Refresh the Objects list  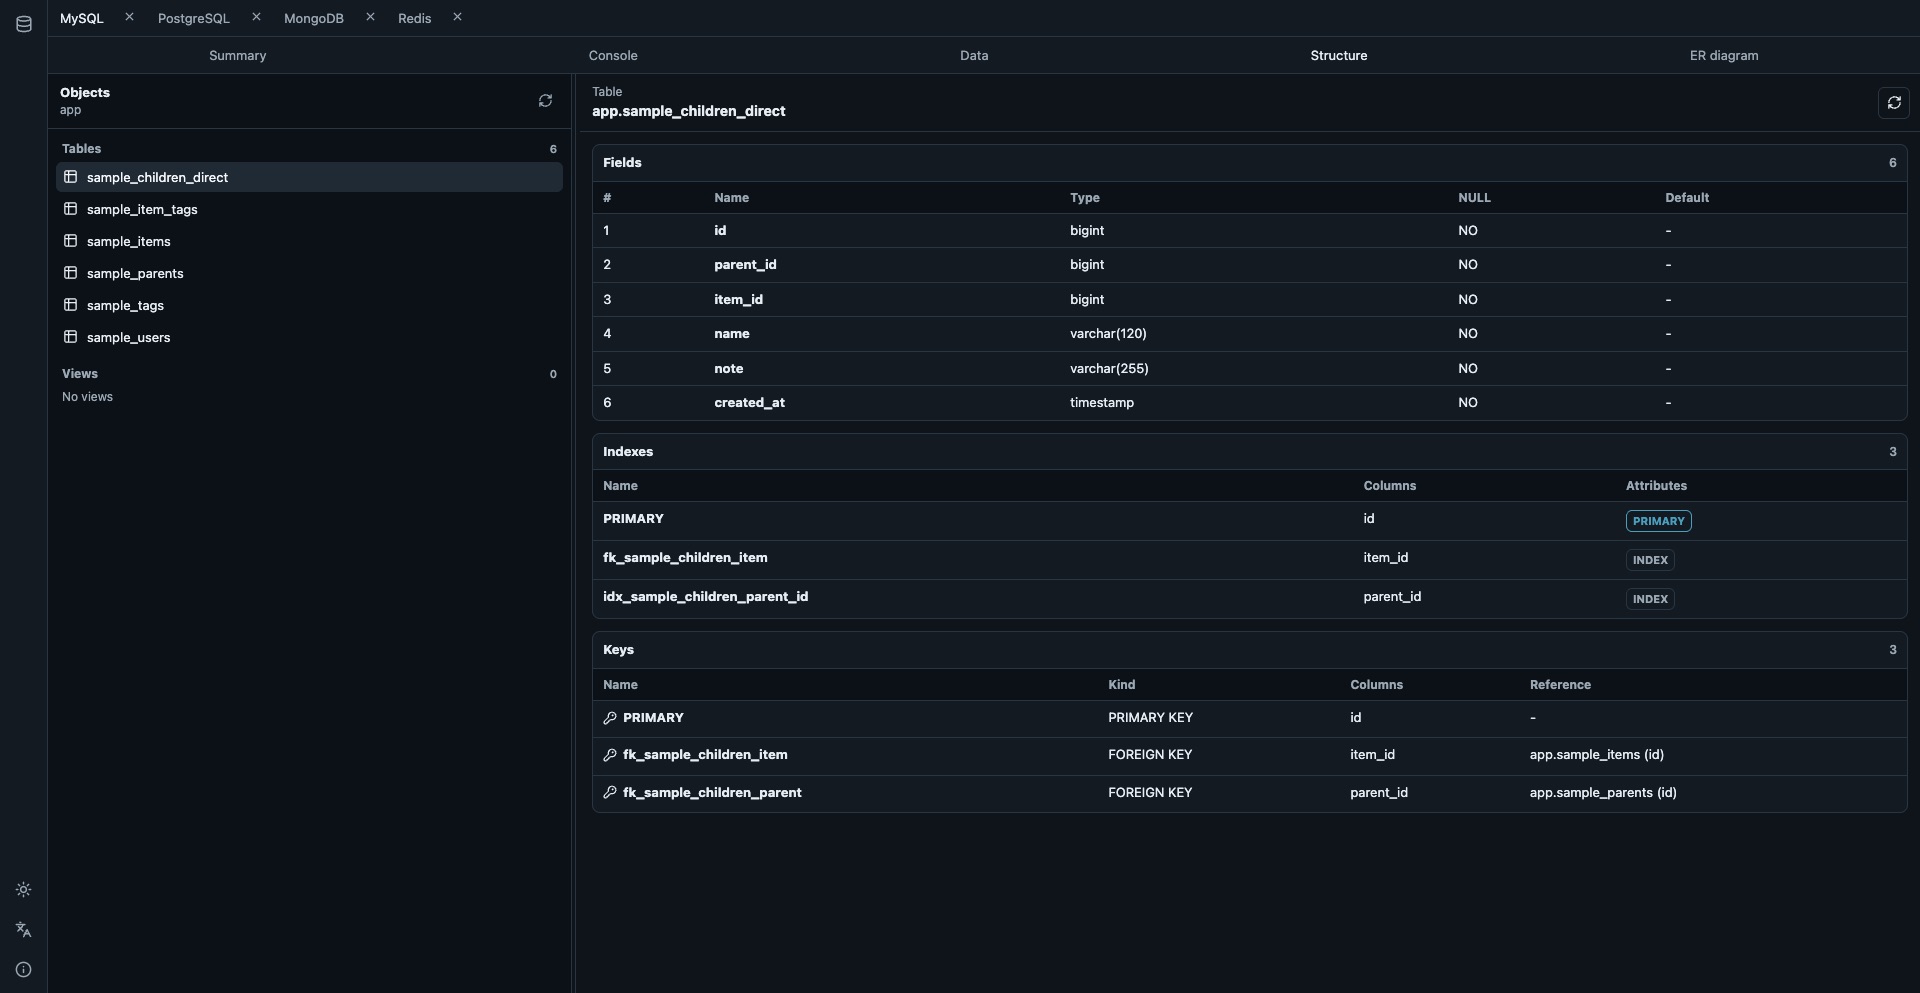(545, 101)
